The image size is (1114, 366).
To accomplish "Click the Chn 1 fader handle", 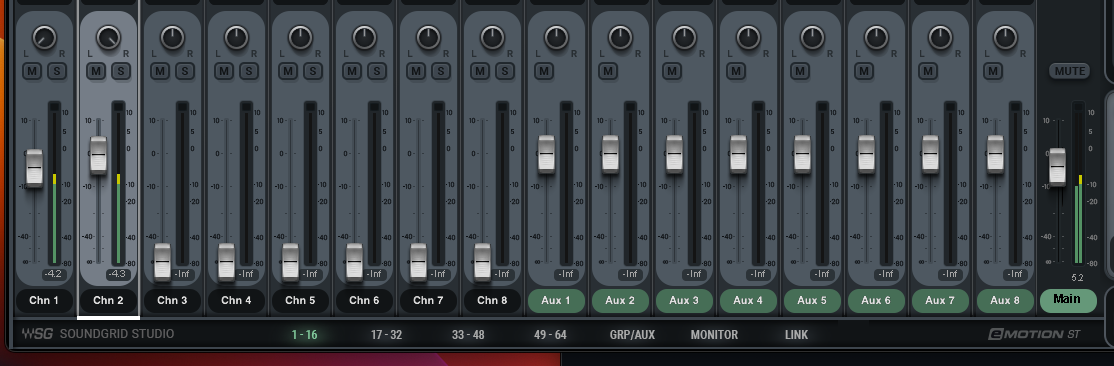I will 34,167.
